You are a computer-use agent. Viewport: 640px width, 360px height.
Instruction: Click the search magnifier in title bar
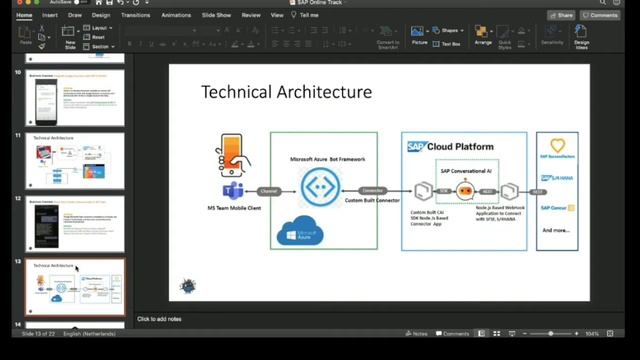point(603,2)
